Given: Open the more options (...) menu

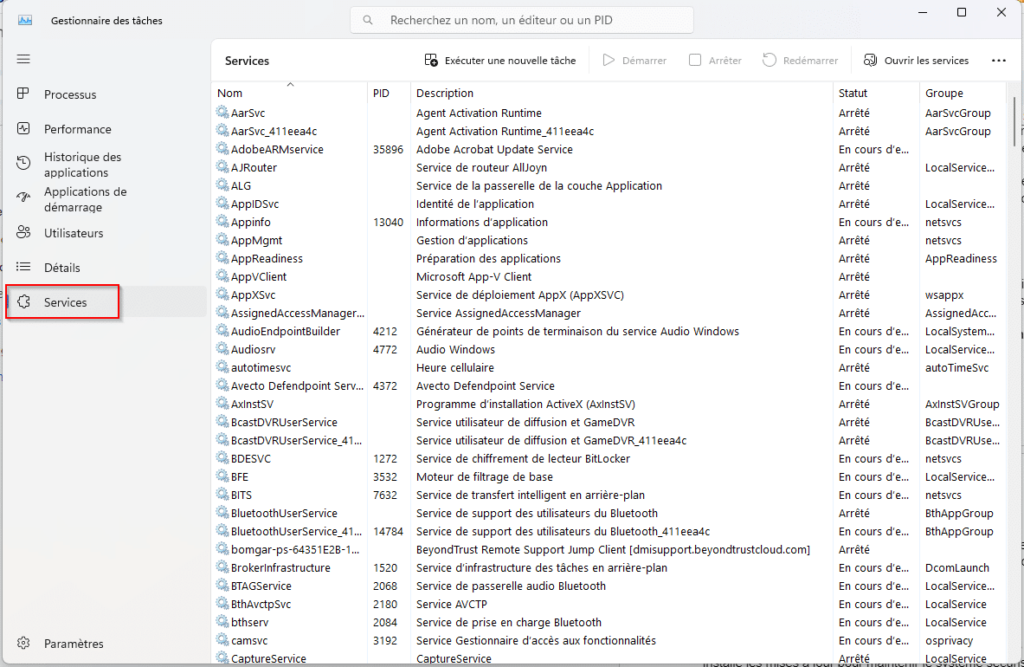Looking at the screenshot, I should [x=998, y=60].
